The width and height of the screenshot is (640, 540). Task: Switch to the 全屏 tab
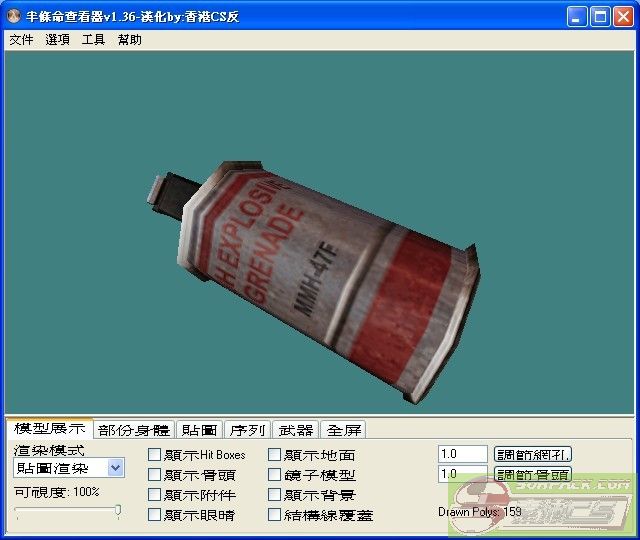pos(344,430)
